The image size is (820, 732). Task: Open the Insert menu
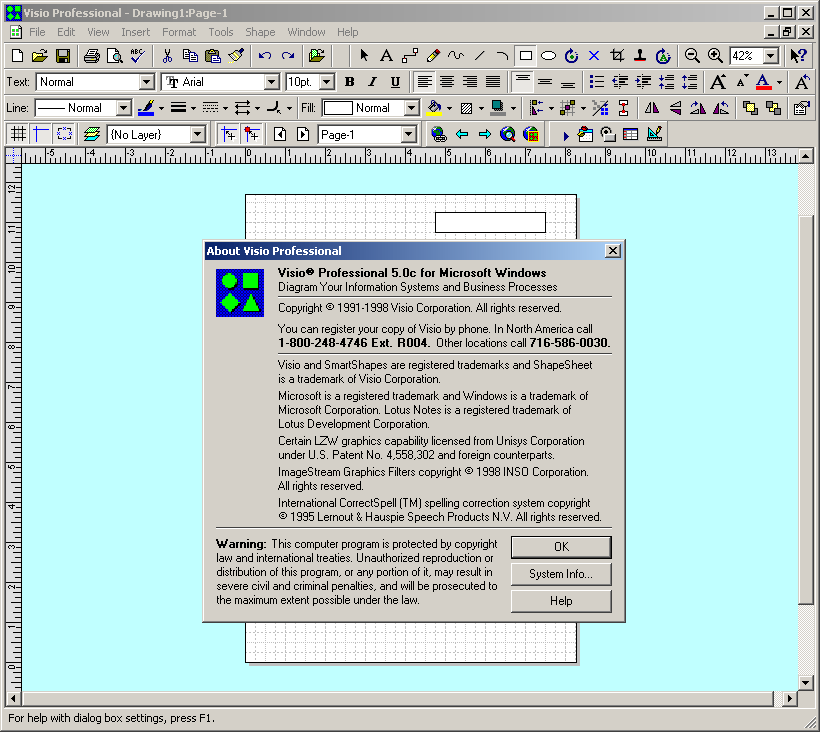(x=135, y=32)
